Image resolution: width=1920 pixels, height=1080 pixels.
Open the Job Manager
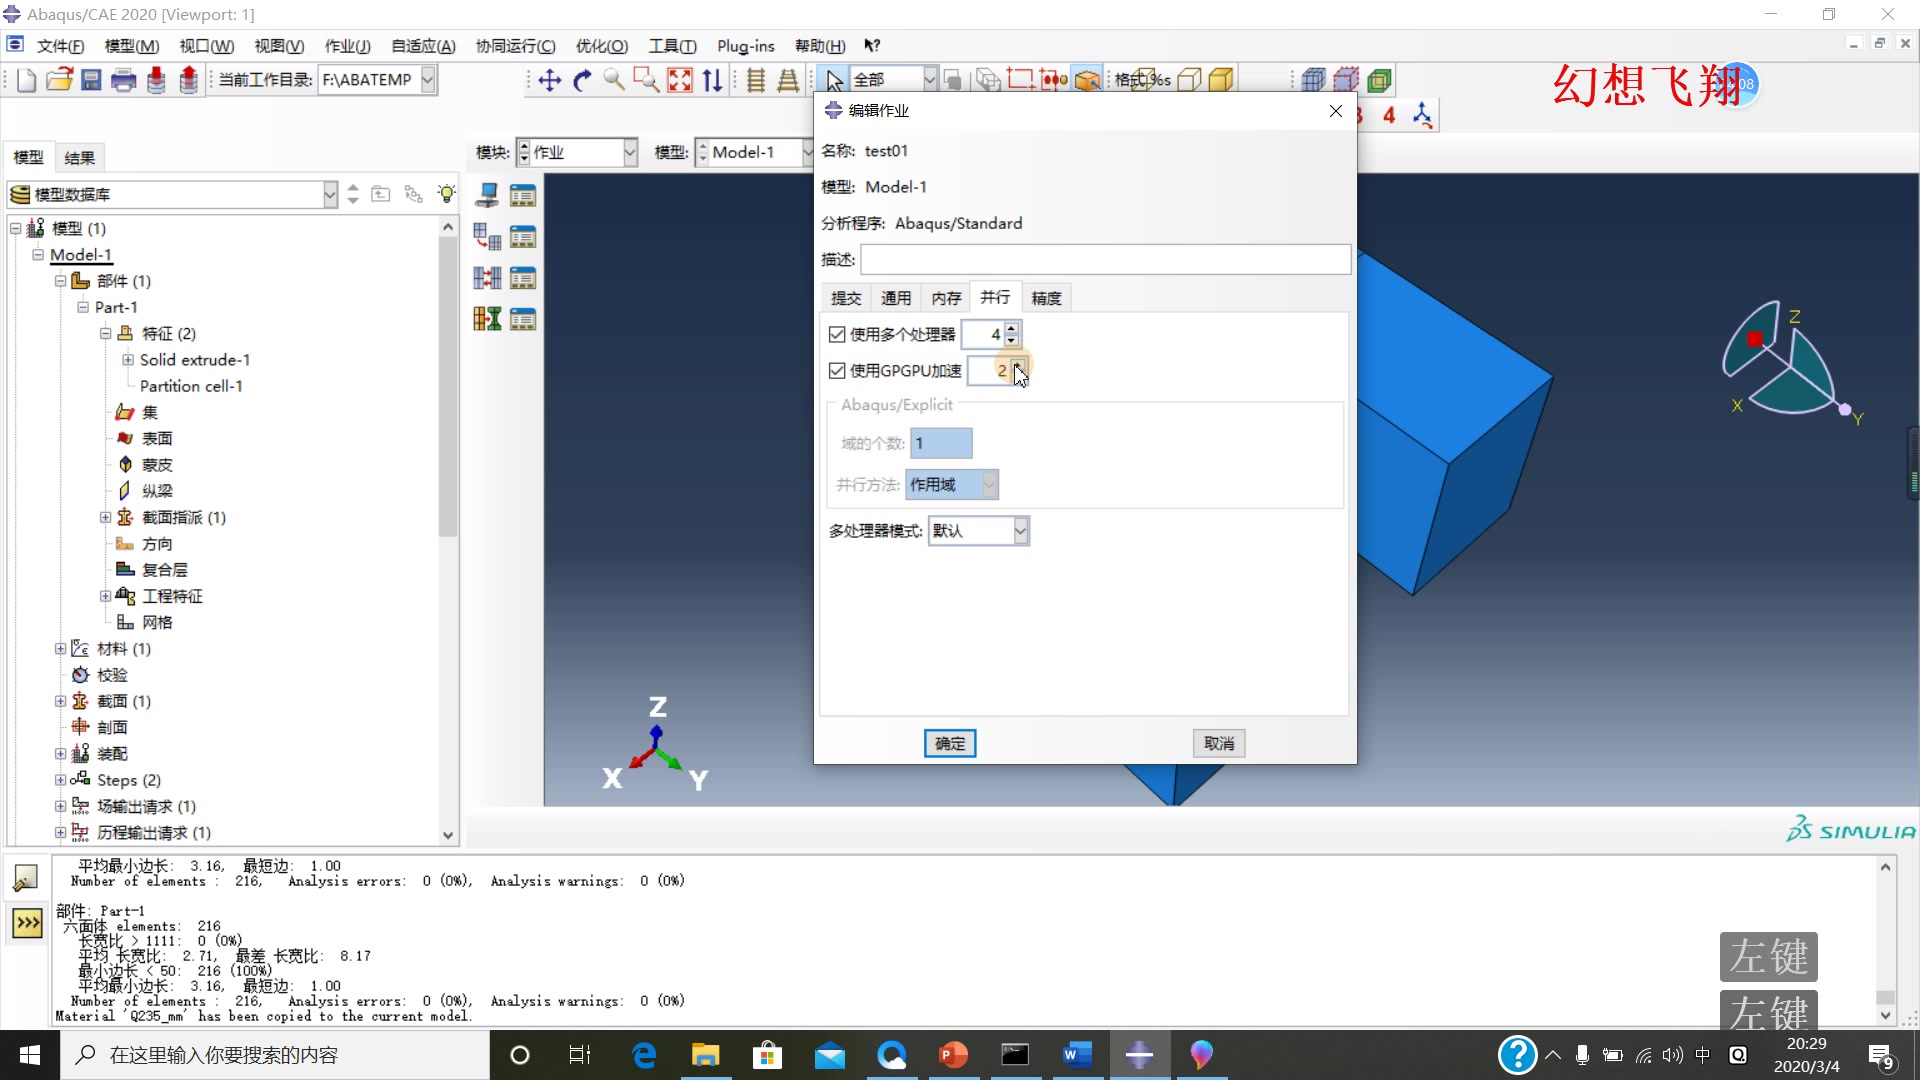522,195
